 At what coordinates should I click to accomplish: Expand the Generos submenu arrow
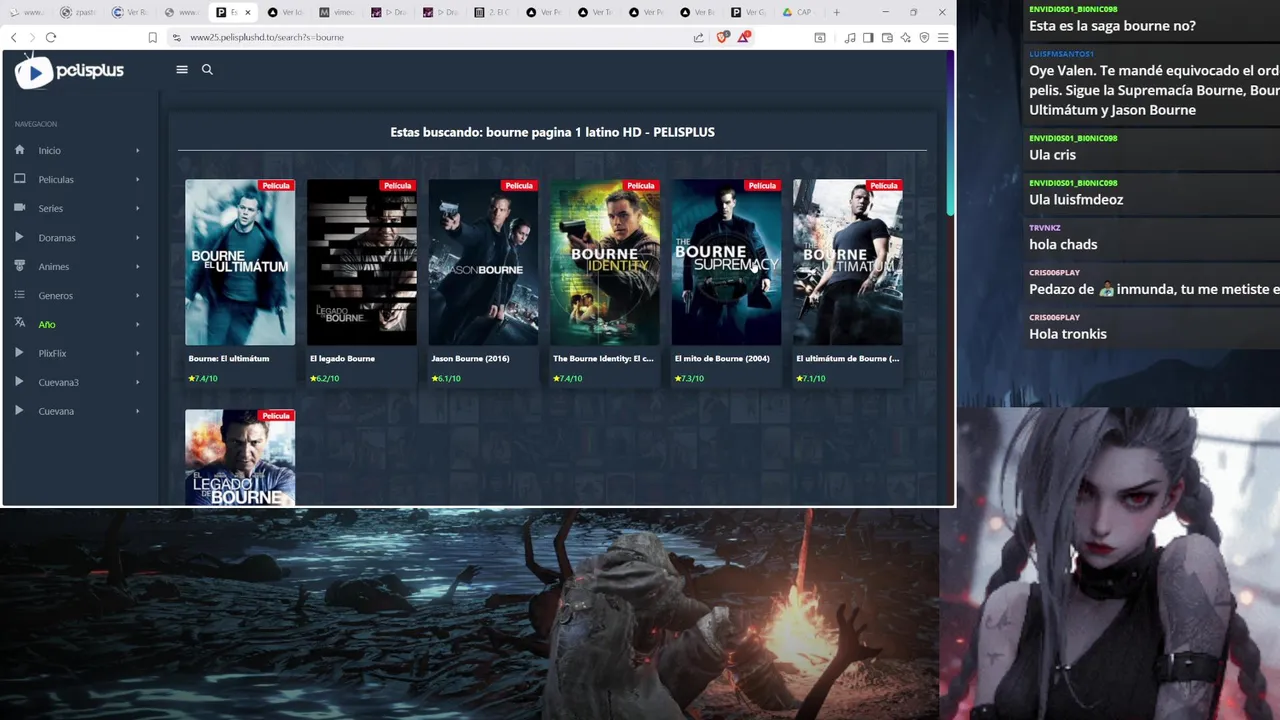[137, 295]
